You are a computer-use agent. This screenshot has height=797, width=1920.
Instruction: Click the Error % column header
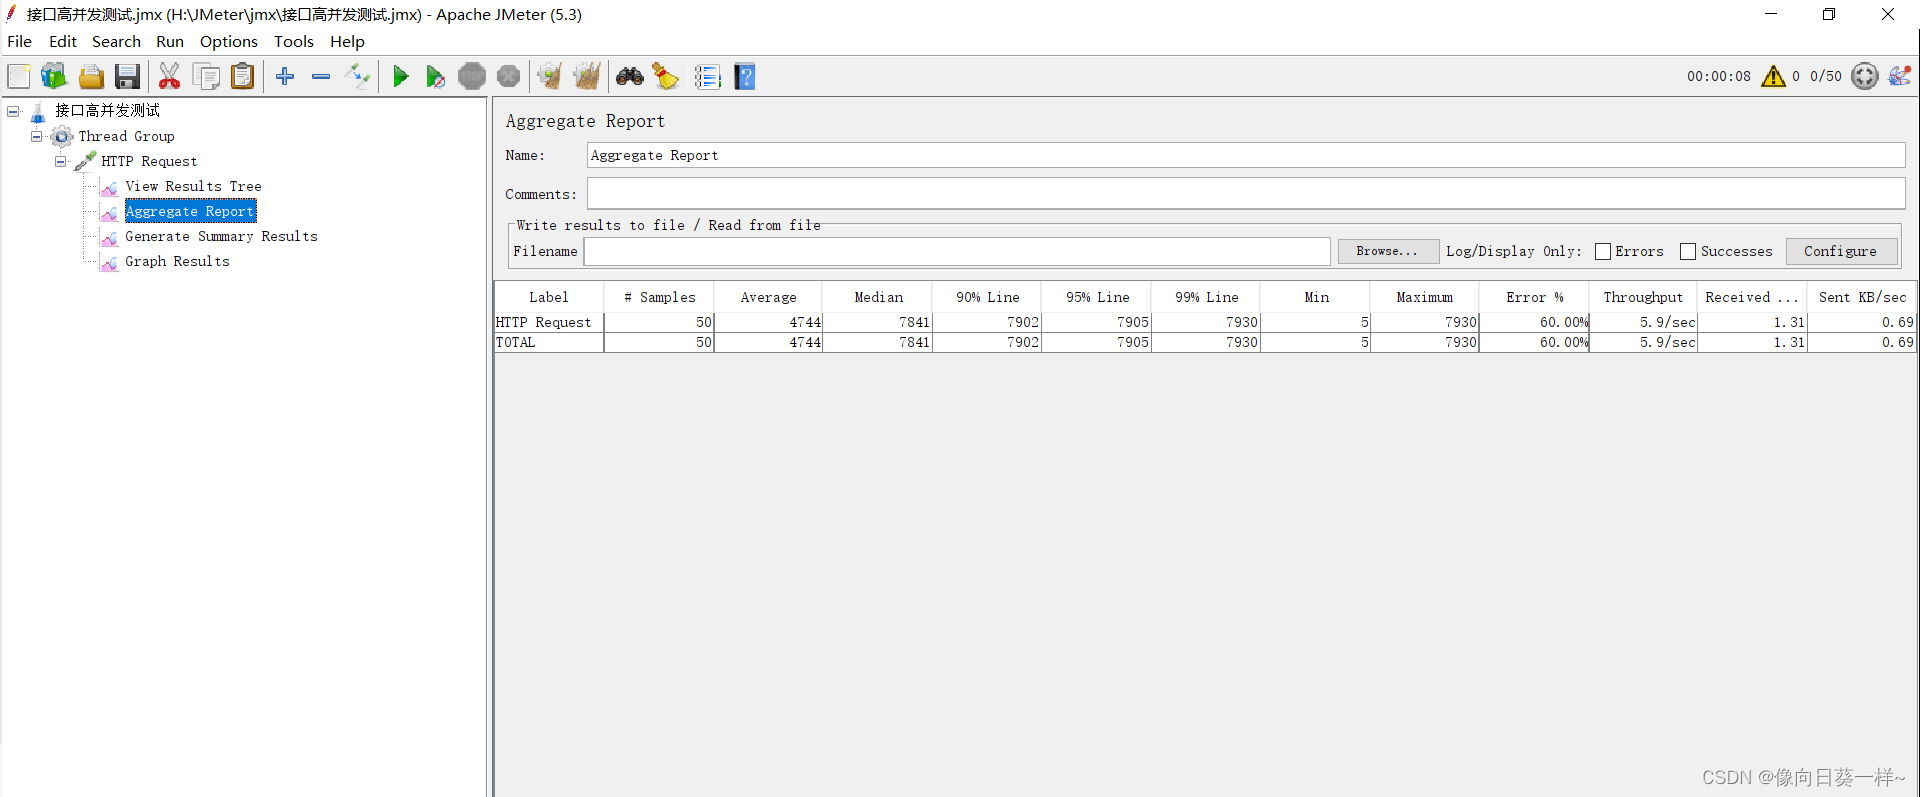point(1534,297)
